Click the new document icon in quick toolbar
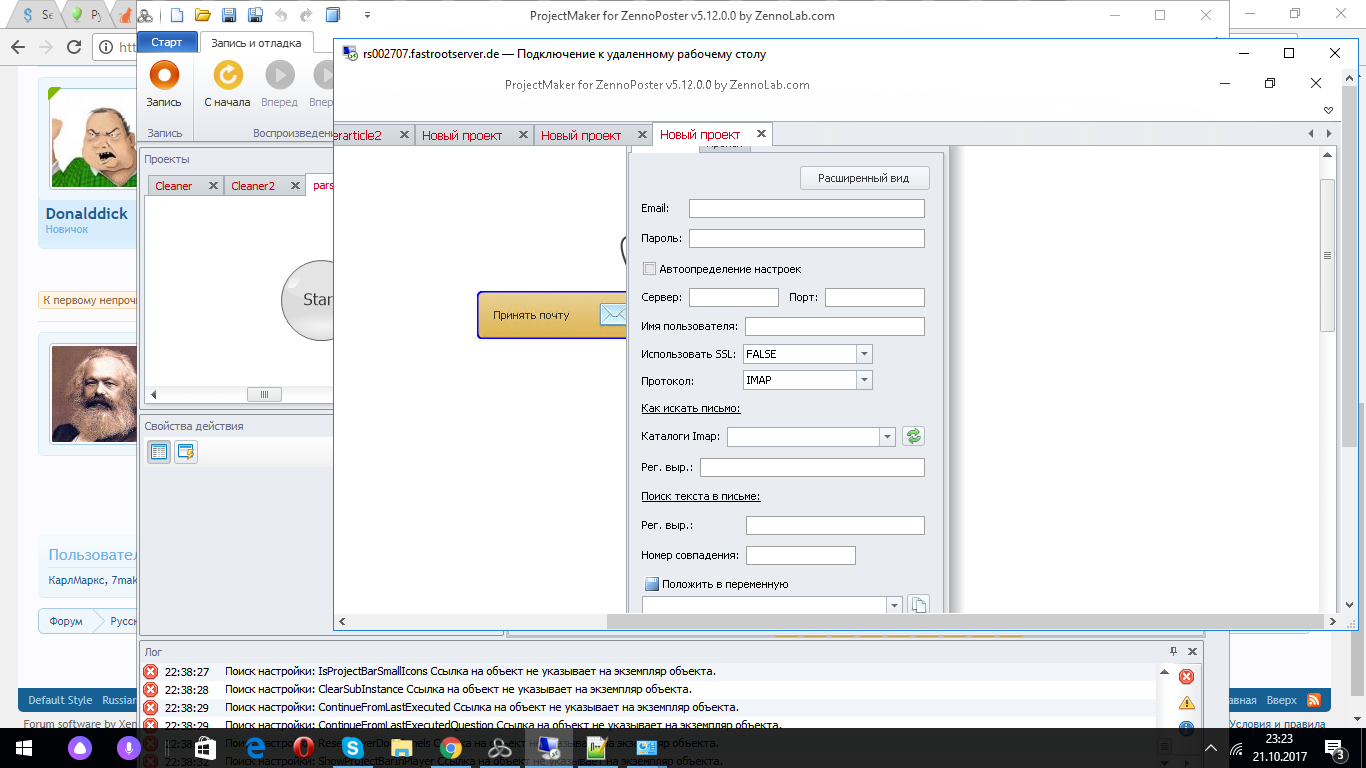The image size is (1366, 768). coord(177,15)
